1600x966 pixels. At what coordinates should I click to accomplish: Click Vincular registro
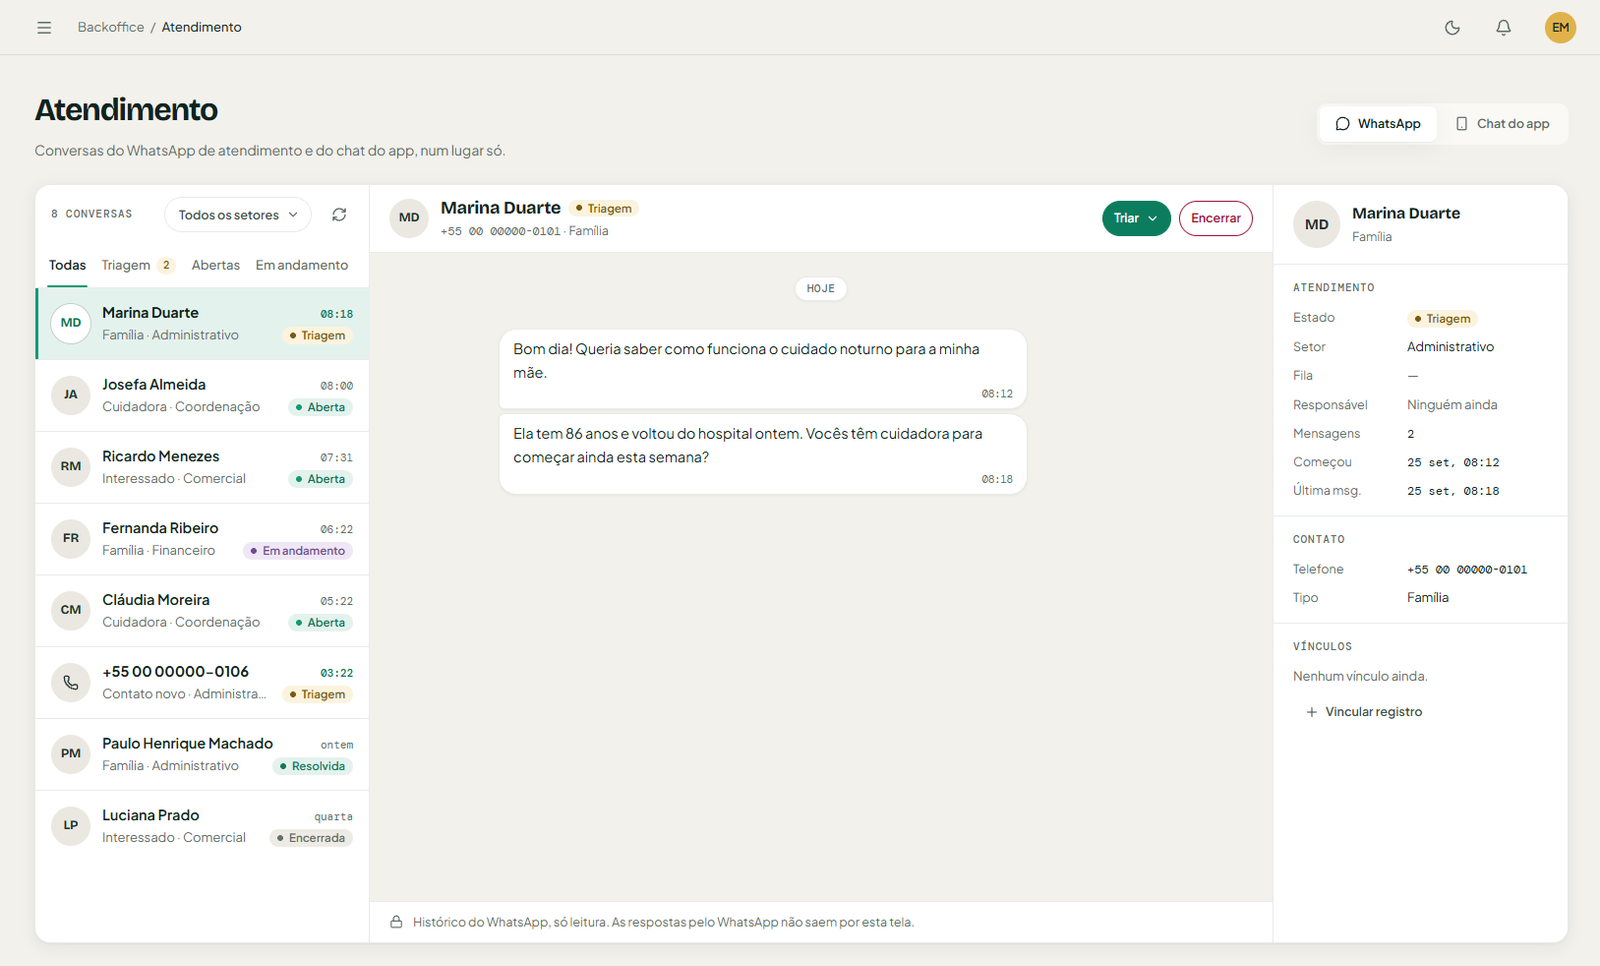(x=1364, y=712)
